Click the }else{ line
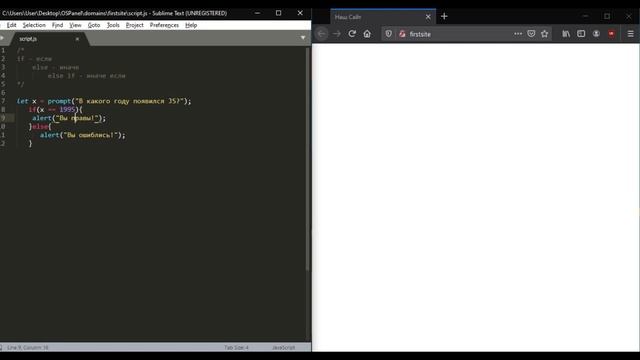Screen dimensions: 640x360 tap(40, 127)
